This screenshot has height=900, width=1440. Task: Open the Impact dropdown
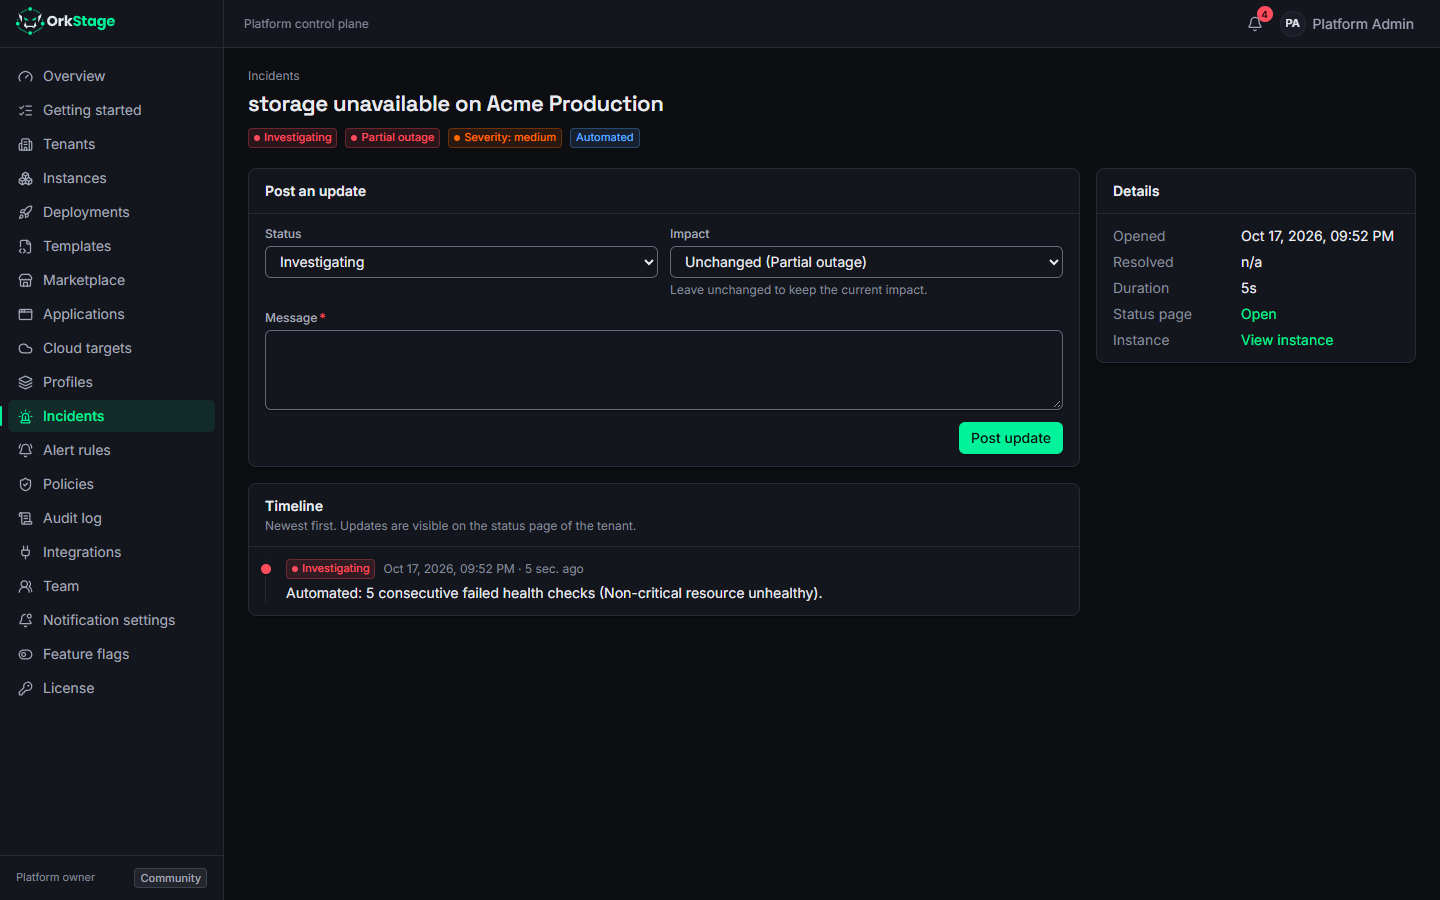pyautogui.click(x=866, y=262)
